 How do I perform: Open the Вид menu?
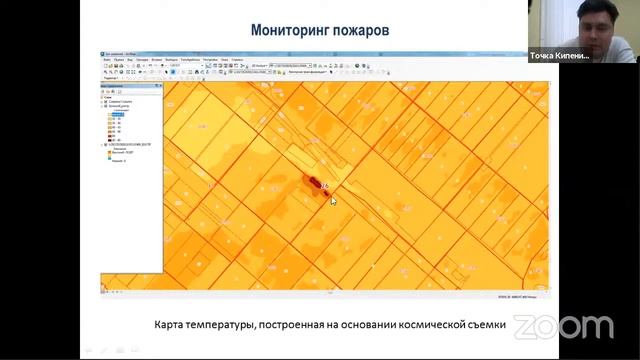coord(130,60)
